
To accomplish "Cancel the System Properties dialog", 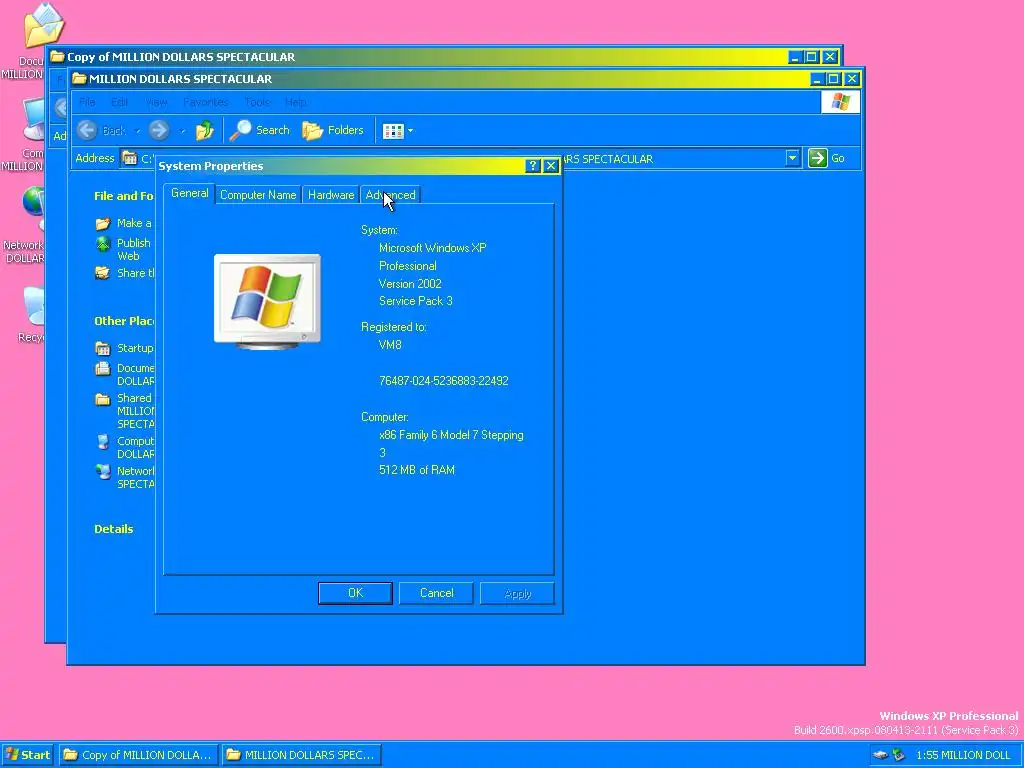I will pyautogui.click(x=436, y=593).
